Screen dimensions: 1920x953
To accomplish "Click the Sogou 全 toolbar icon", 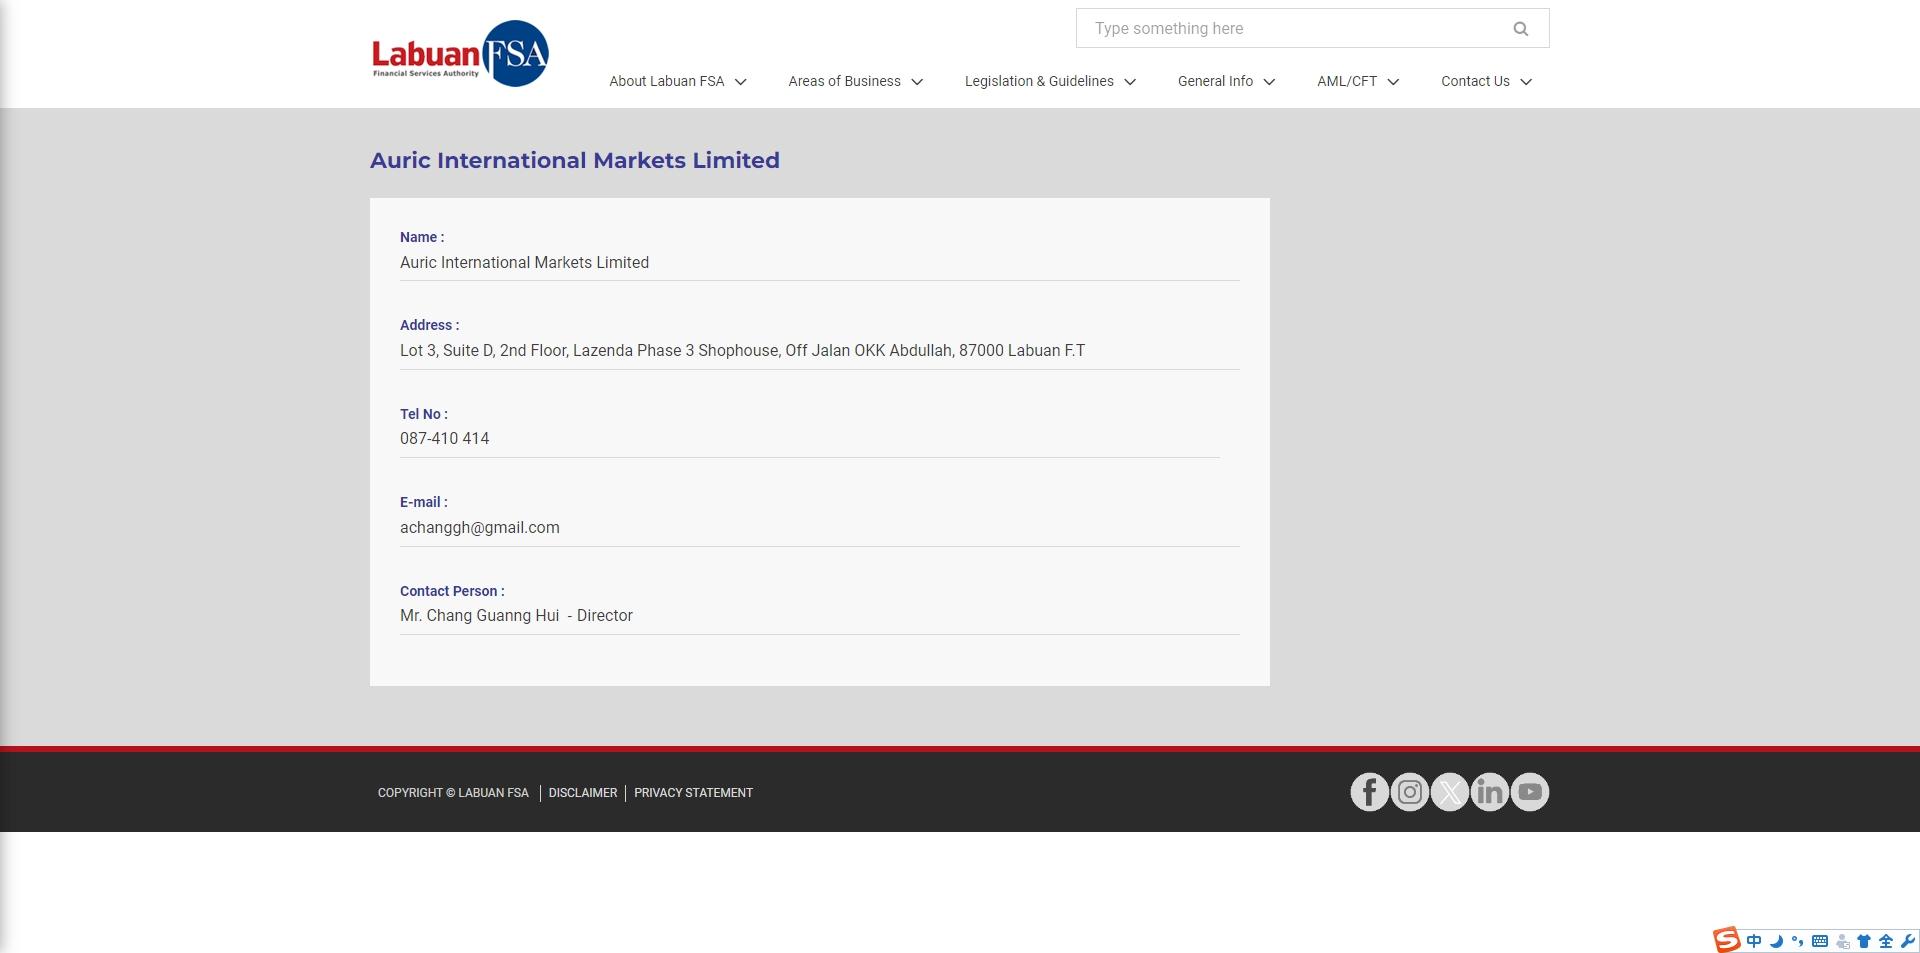I will (1886, 941).
